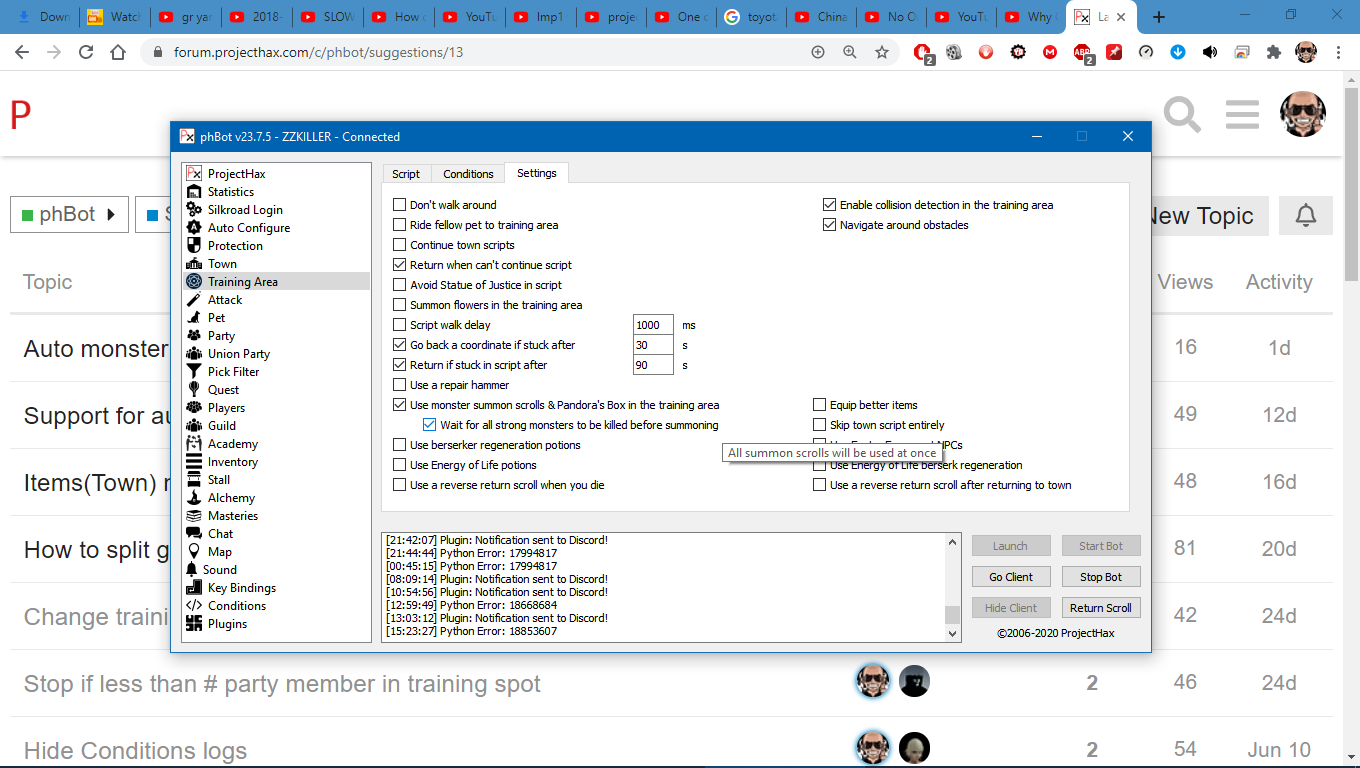Open the forum search magnifier icon

tap(1182, 114)
